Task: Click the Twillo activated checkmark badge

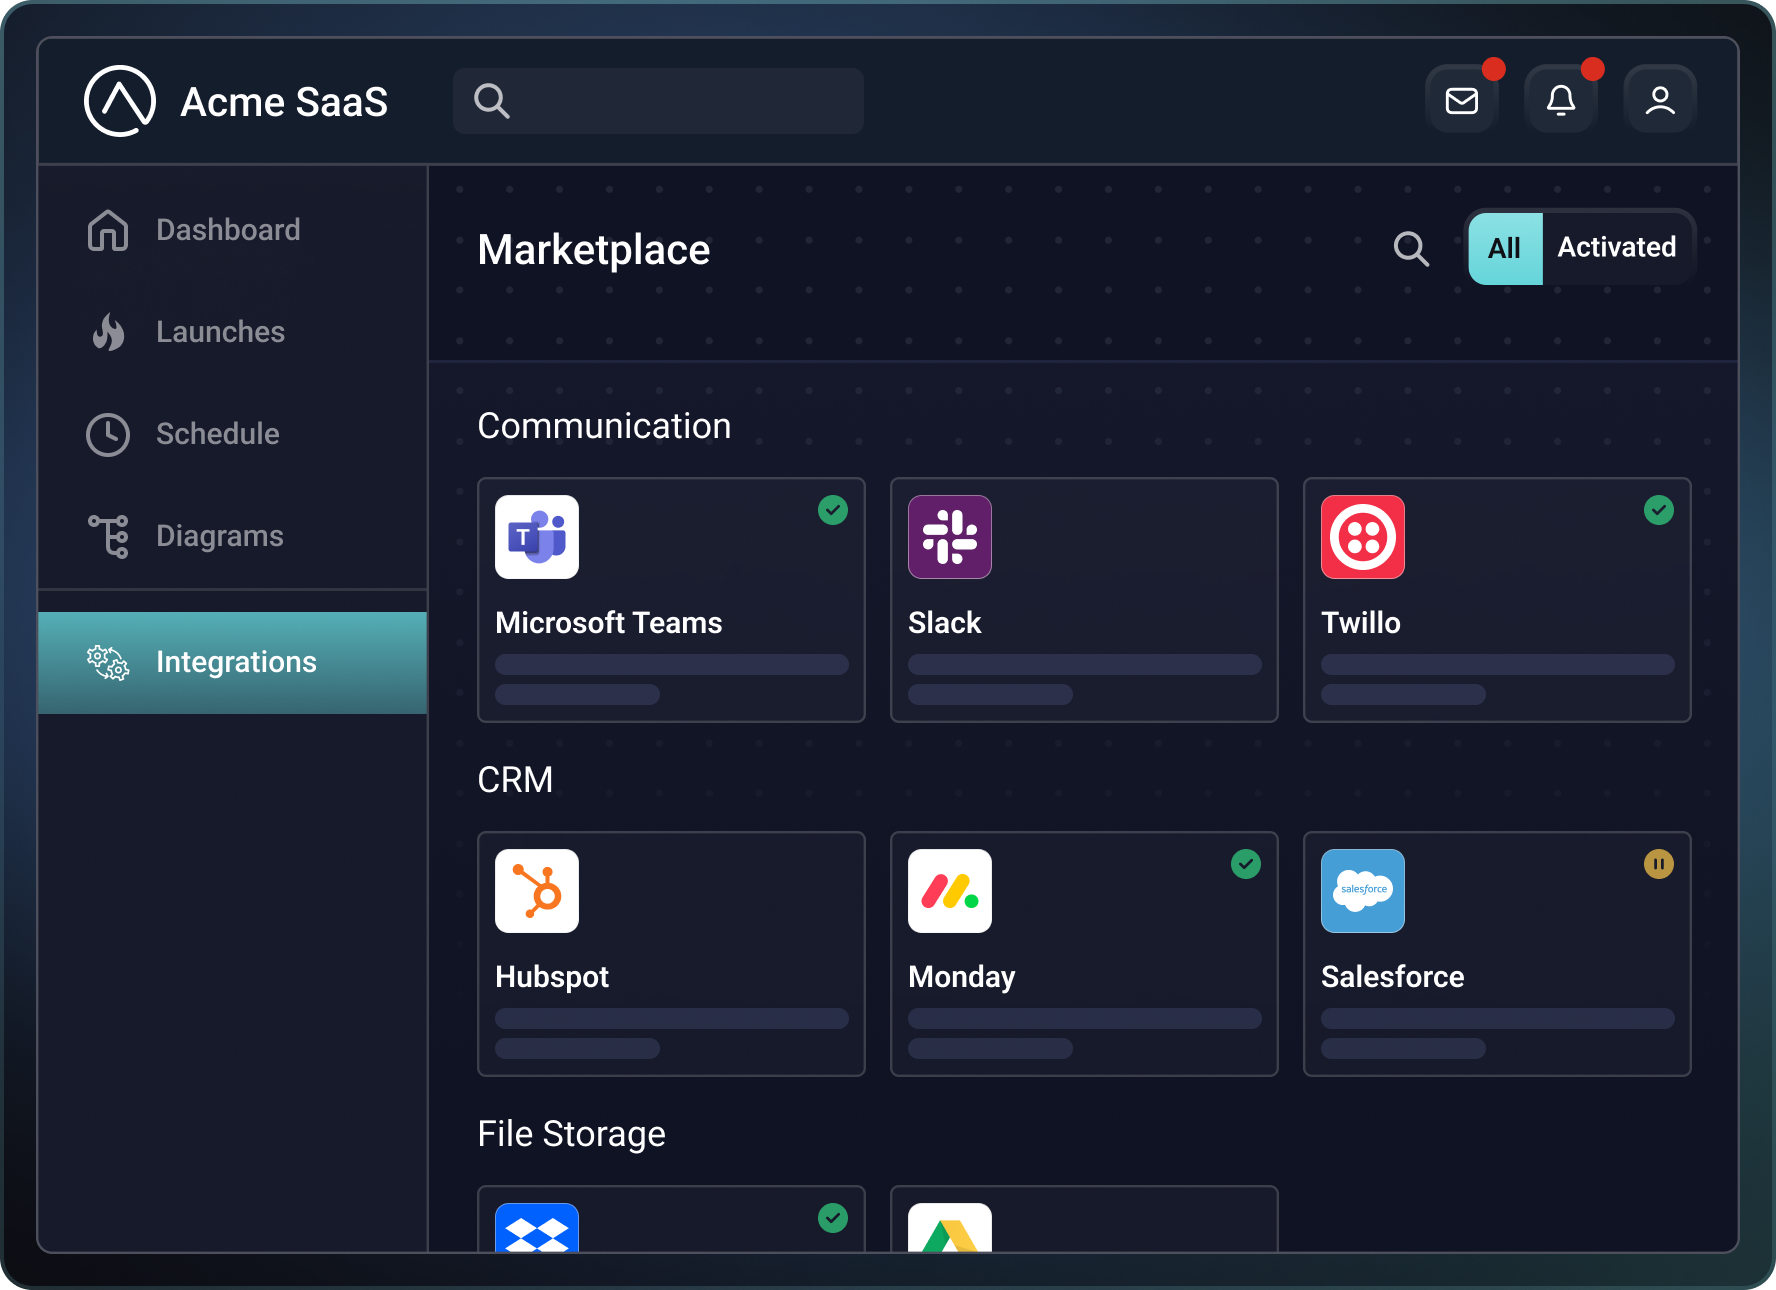Action: (1659, 510)
